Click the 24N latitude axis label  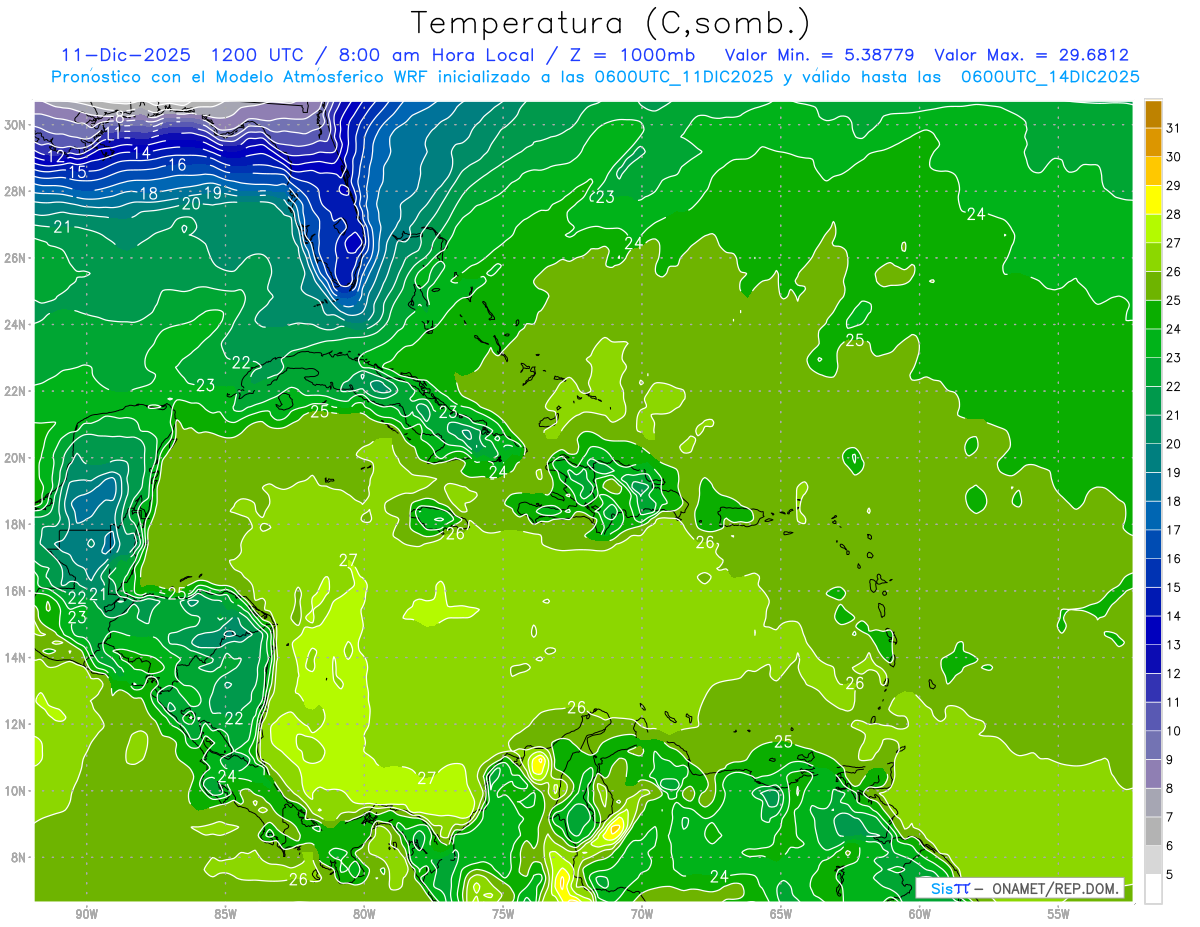[x=16, y=324]
